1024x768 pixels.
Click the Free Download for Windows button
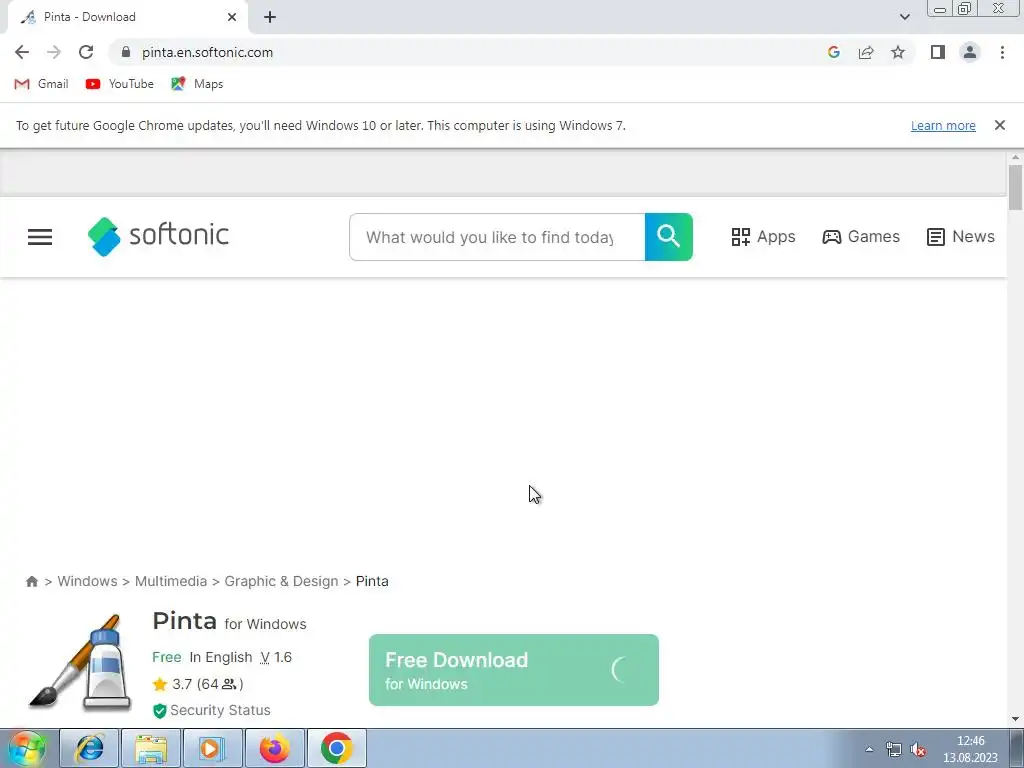tap(514, 670)
